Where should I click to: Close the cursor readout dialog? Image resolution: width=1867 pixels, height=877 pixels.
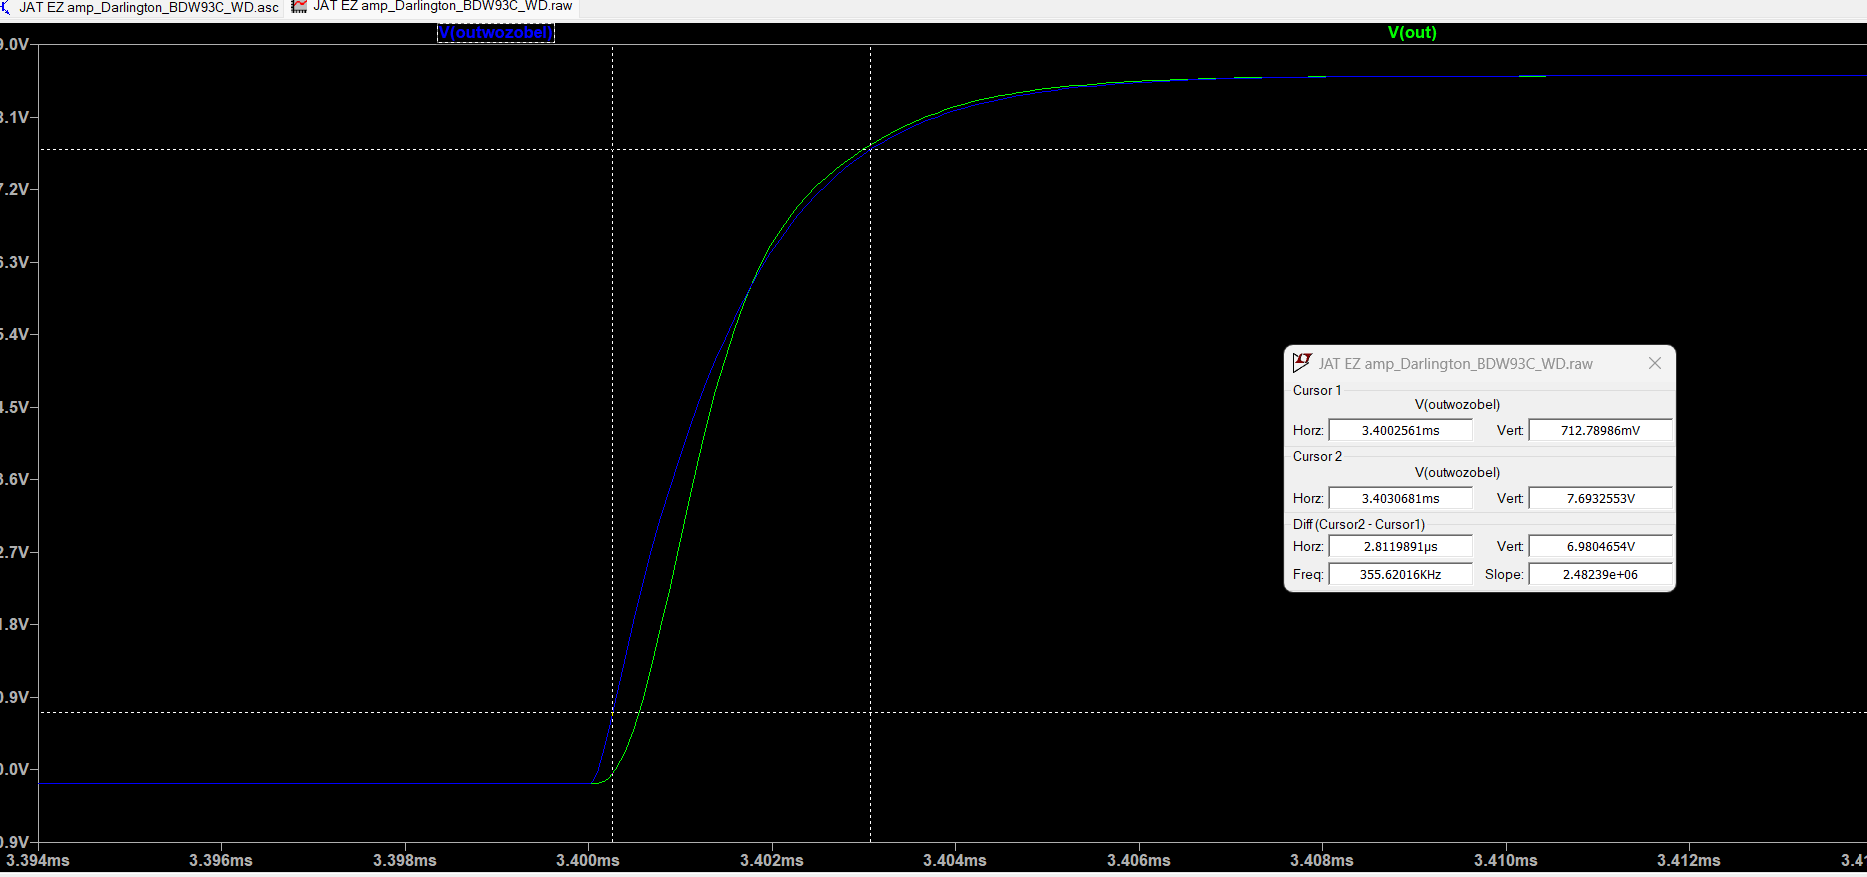point(1655,363)
